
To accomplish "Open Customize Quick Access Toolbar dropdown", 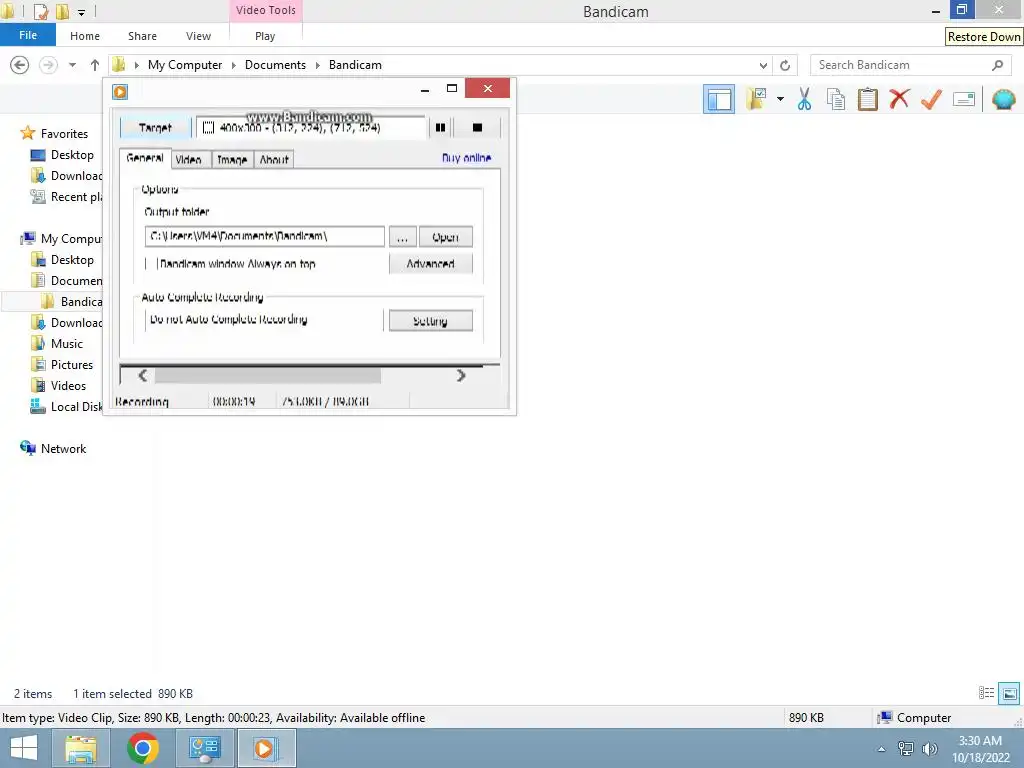I will (81, 12).
